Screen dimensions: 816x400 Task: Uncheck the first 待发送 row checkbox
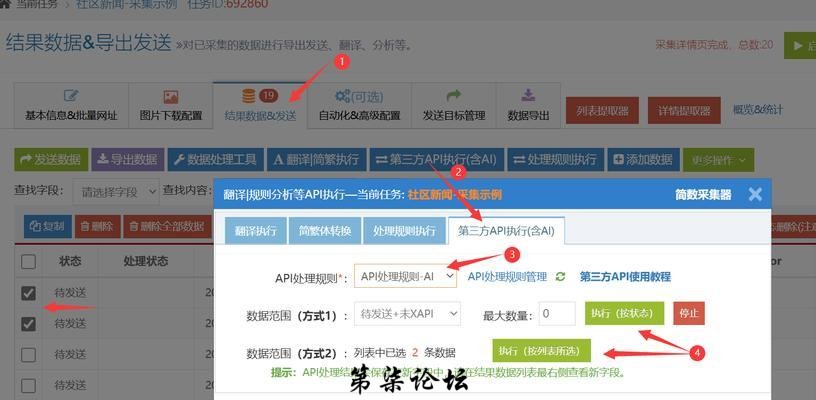29,293
